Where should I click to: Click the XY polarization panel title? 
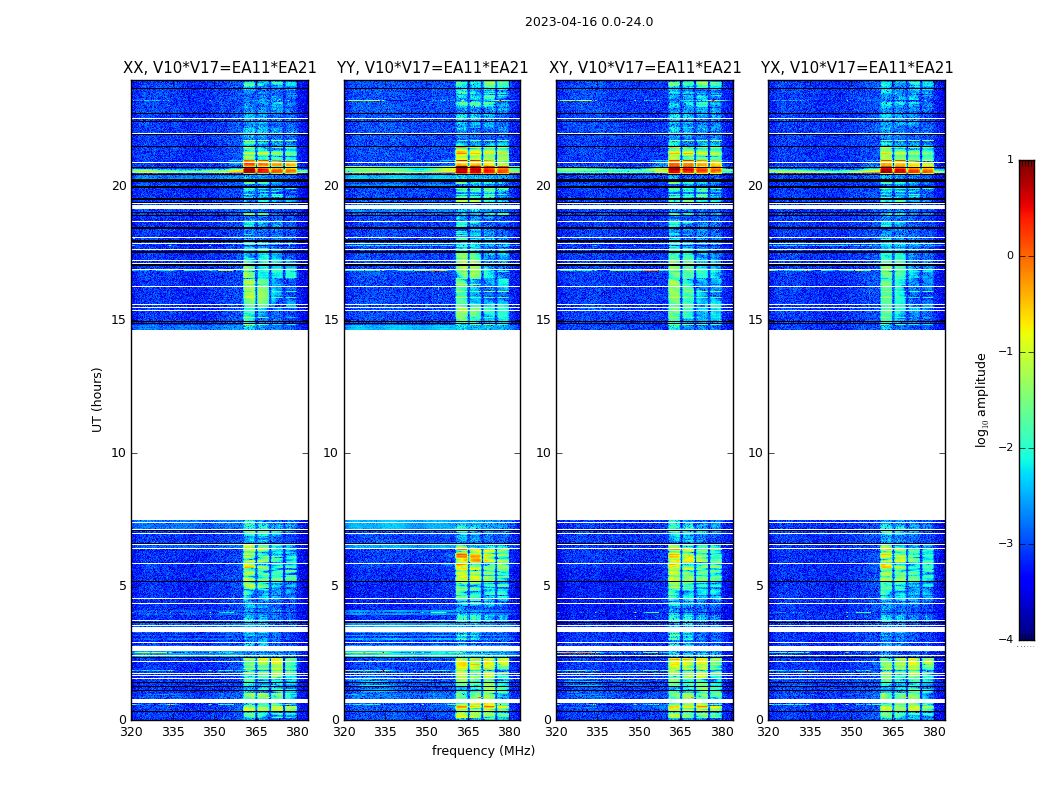pos(645,68)
